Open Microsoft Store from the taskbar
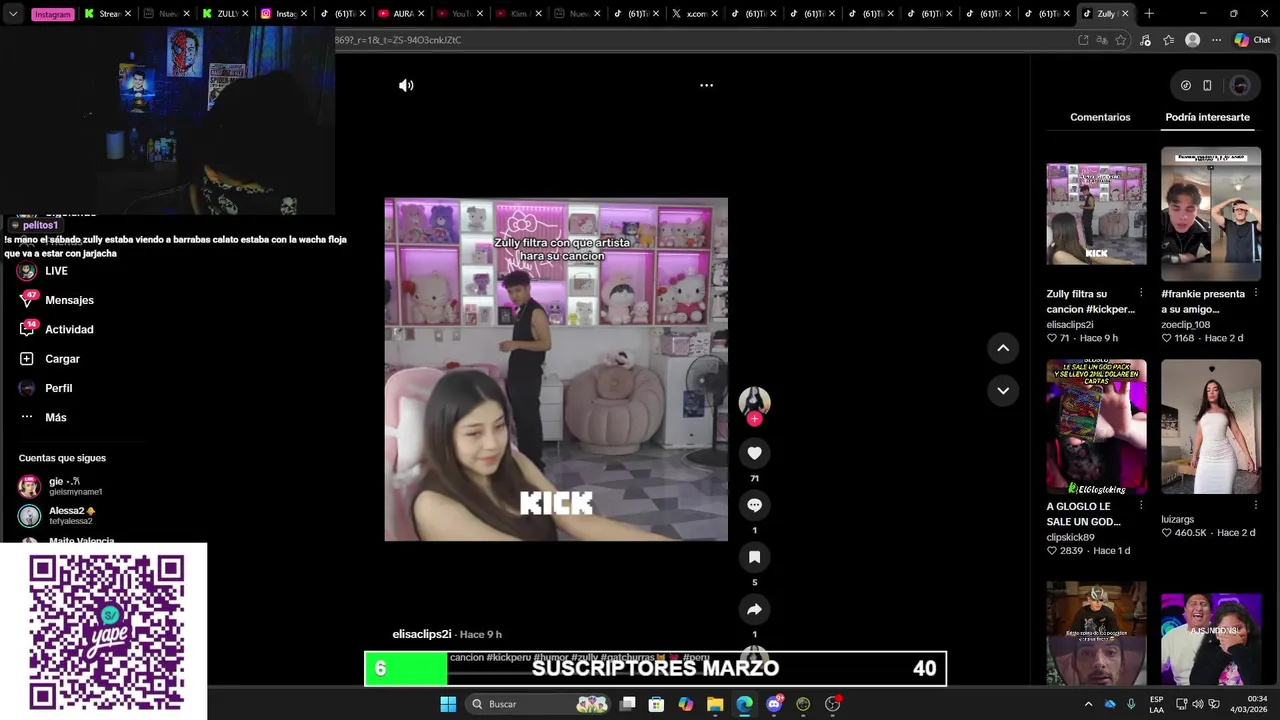The height and width of the screenshot is (720, 1280). [x=656, y=704]
